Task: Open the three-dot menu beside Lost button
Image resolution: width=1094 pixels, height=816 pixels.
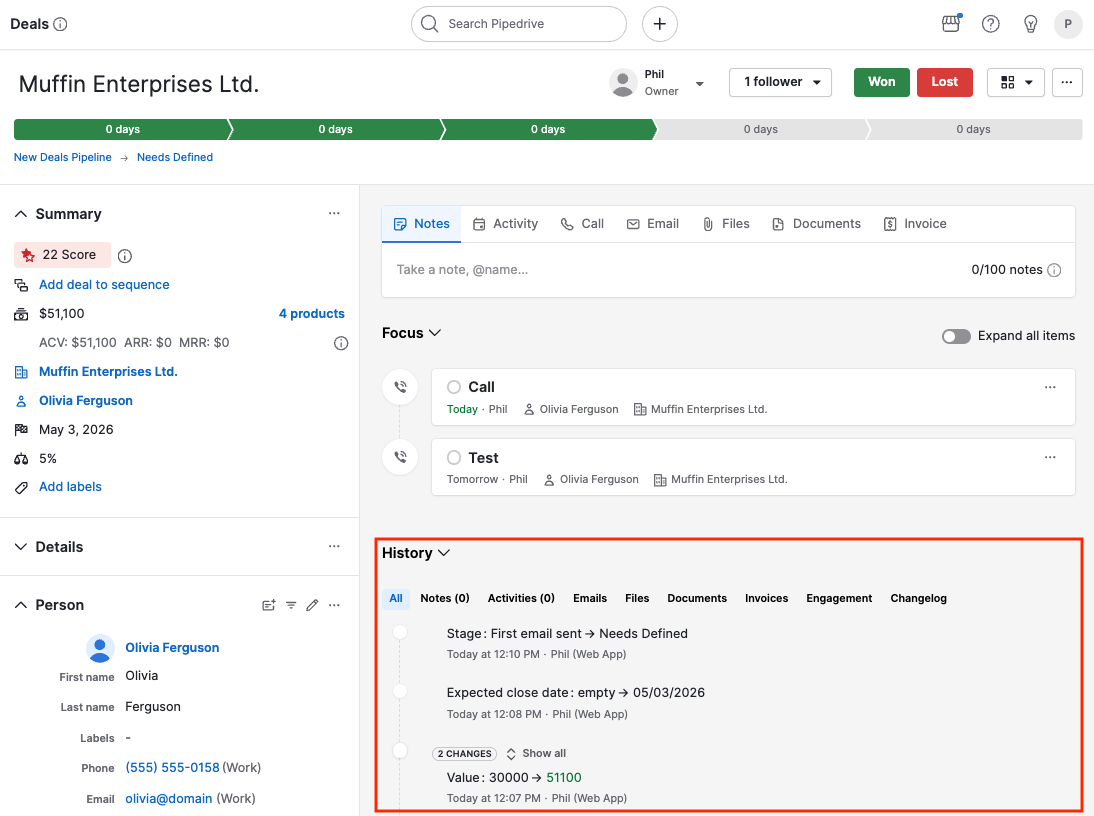Action: [1067, 82]
